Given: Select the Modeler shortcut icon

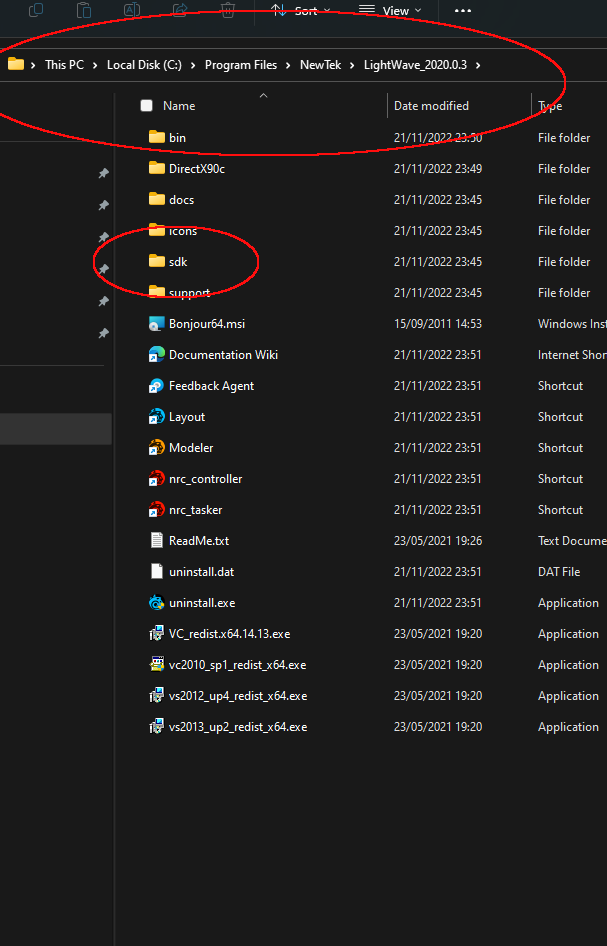Looking at the screenshot, I should coord(157,447).
